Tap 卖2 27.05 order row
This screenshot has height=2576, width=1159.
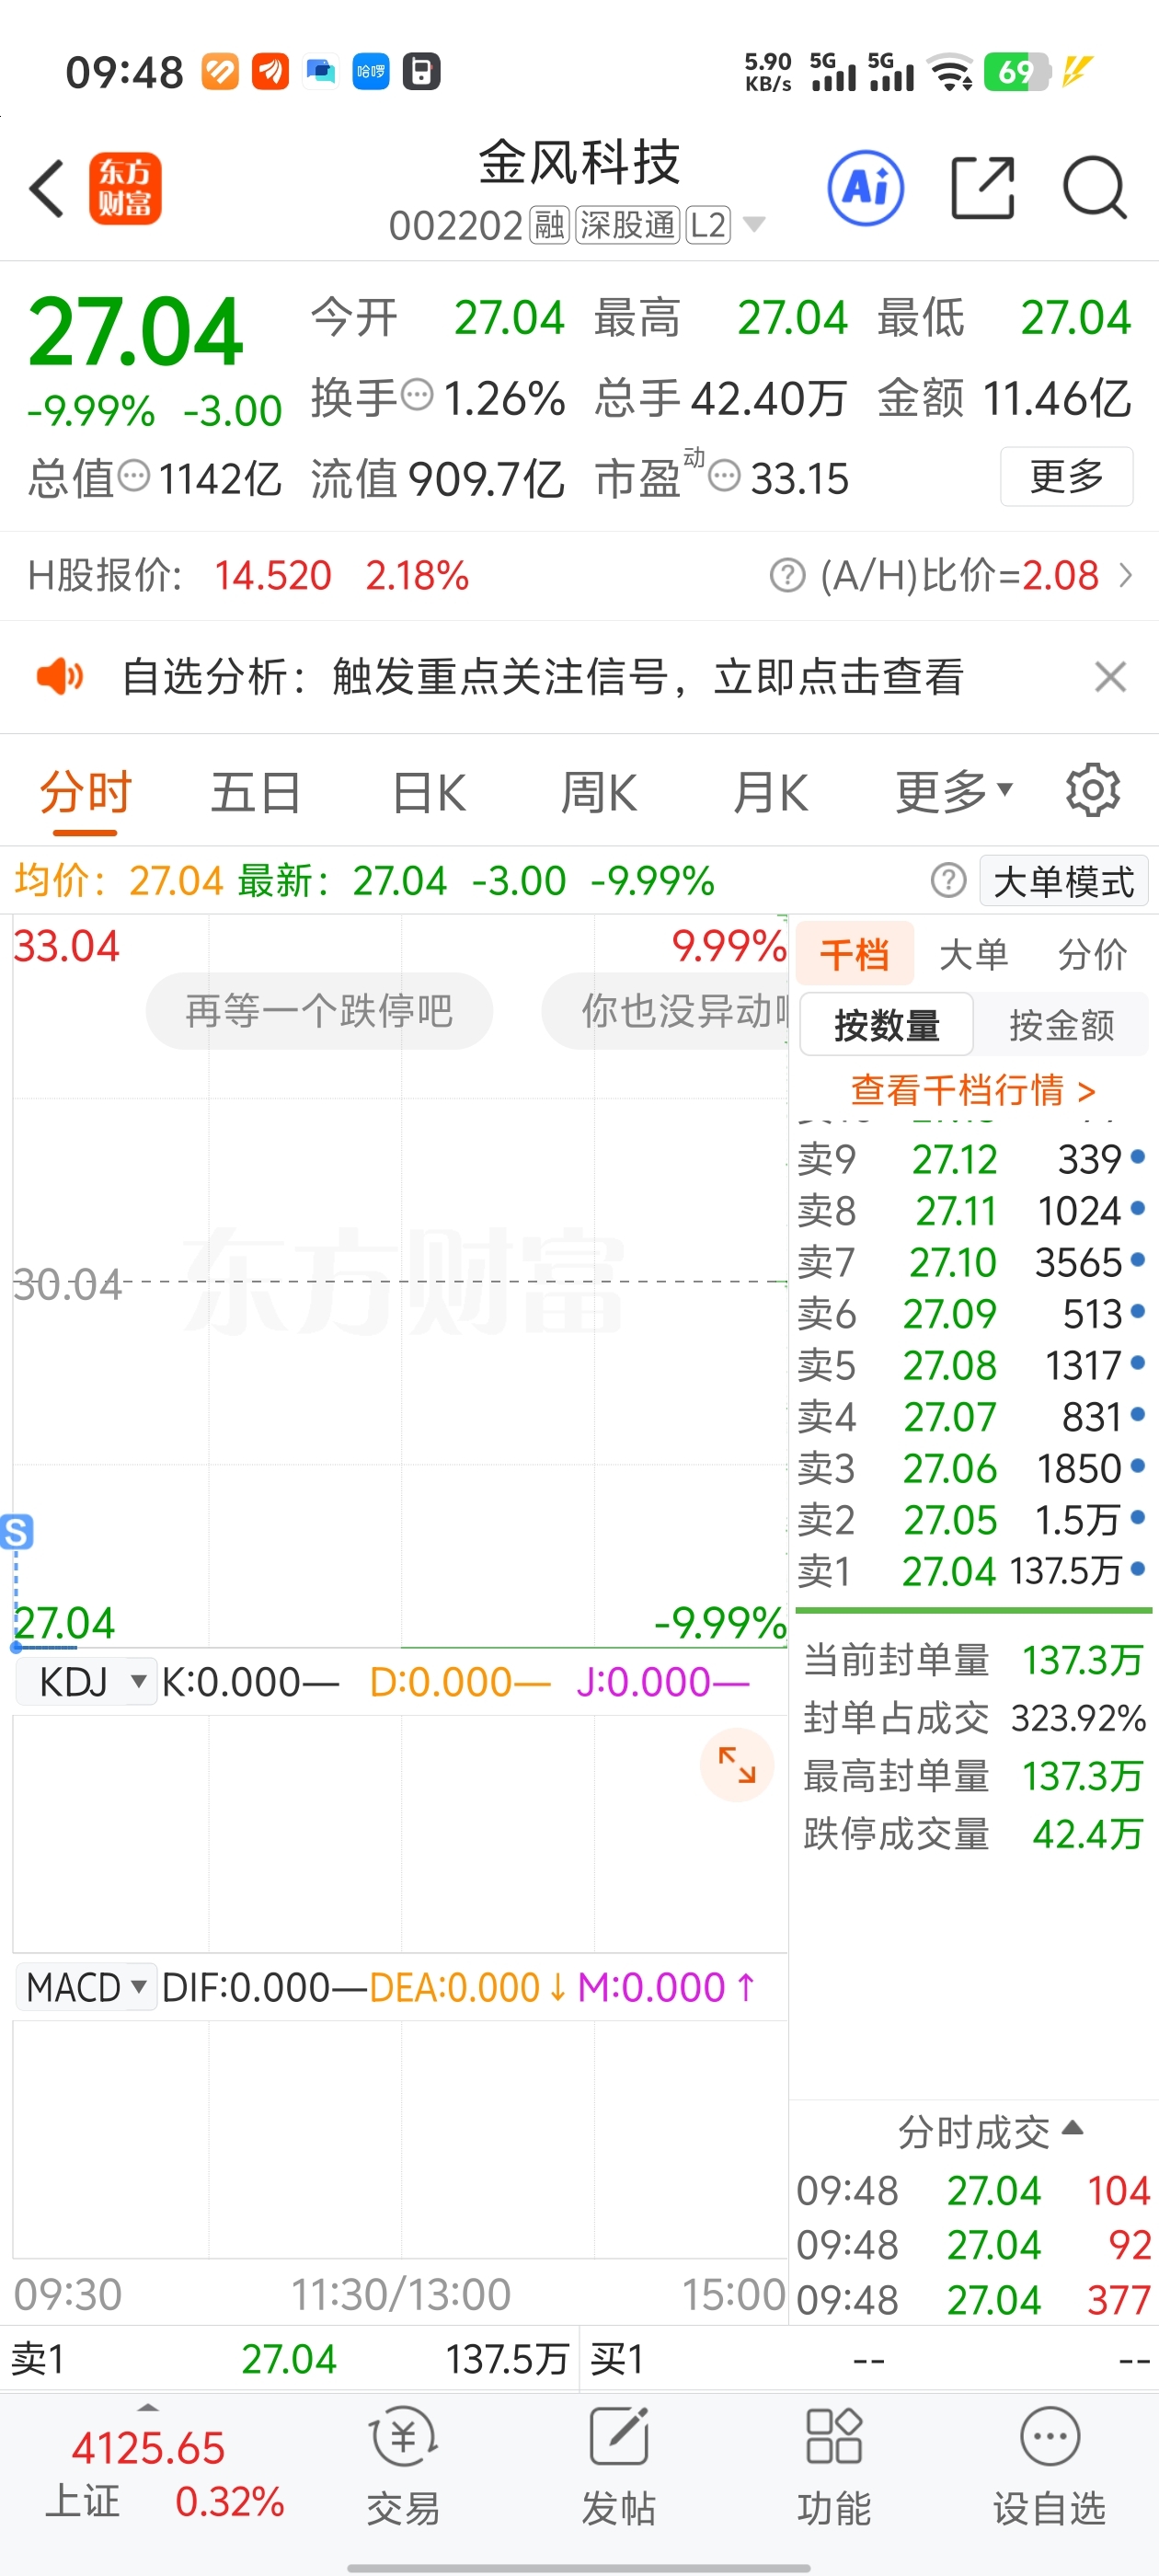click(x=972, y=1519)
